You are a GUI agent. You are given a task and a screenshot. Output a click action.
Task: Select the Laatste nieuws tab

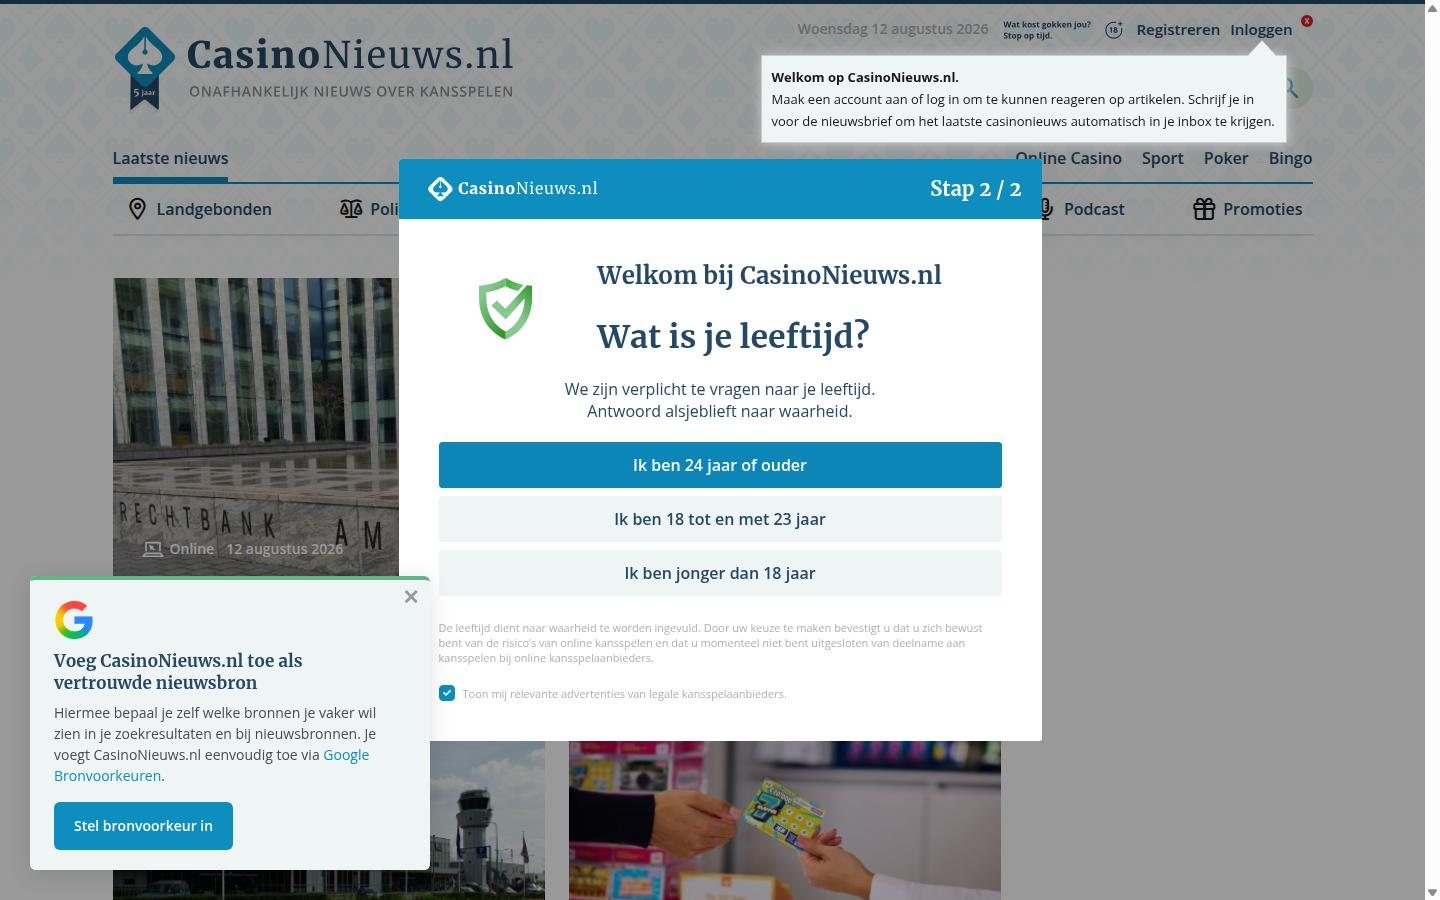click(x=170, y=158)
